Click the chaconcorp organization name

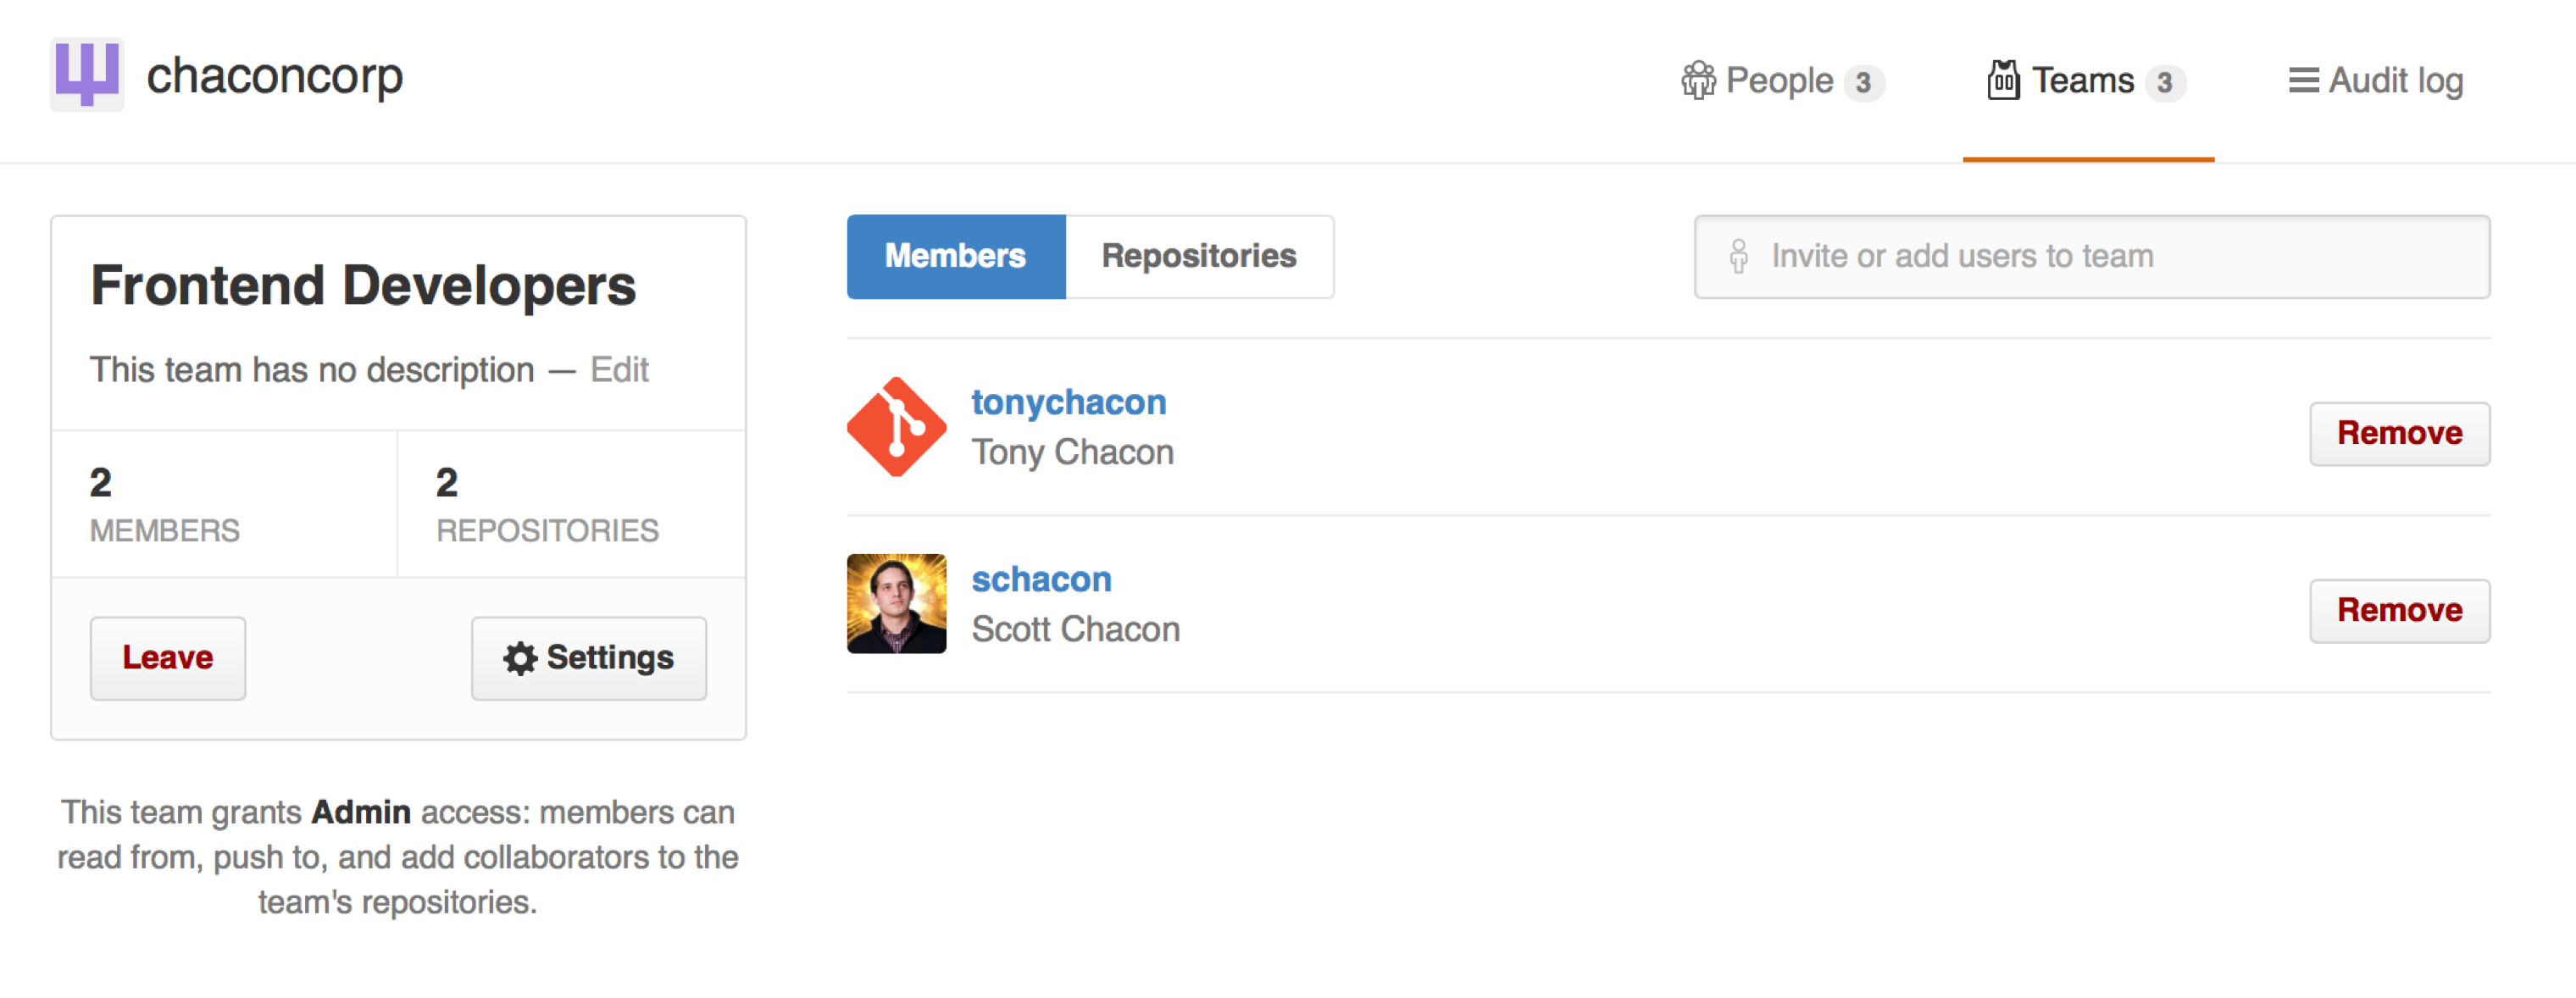tap(274, 76)
